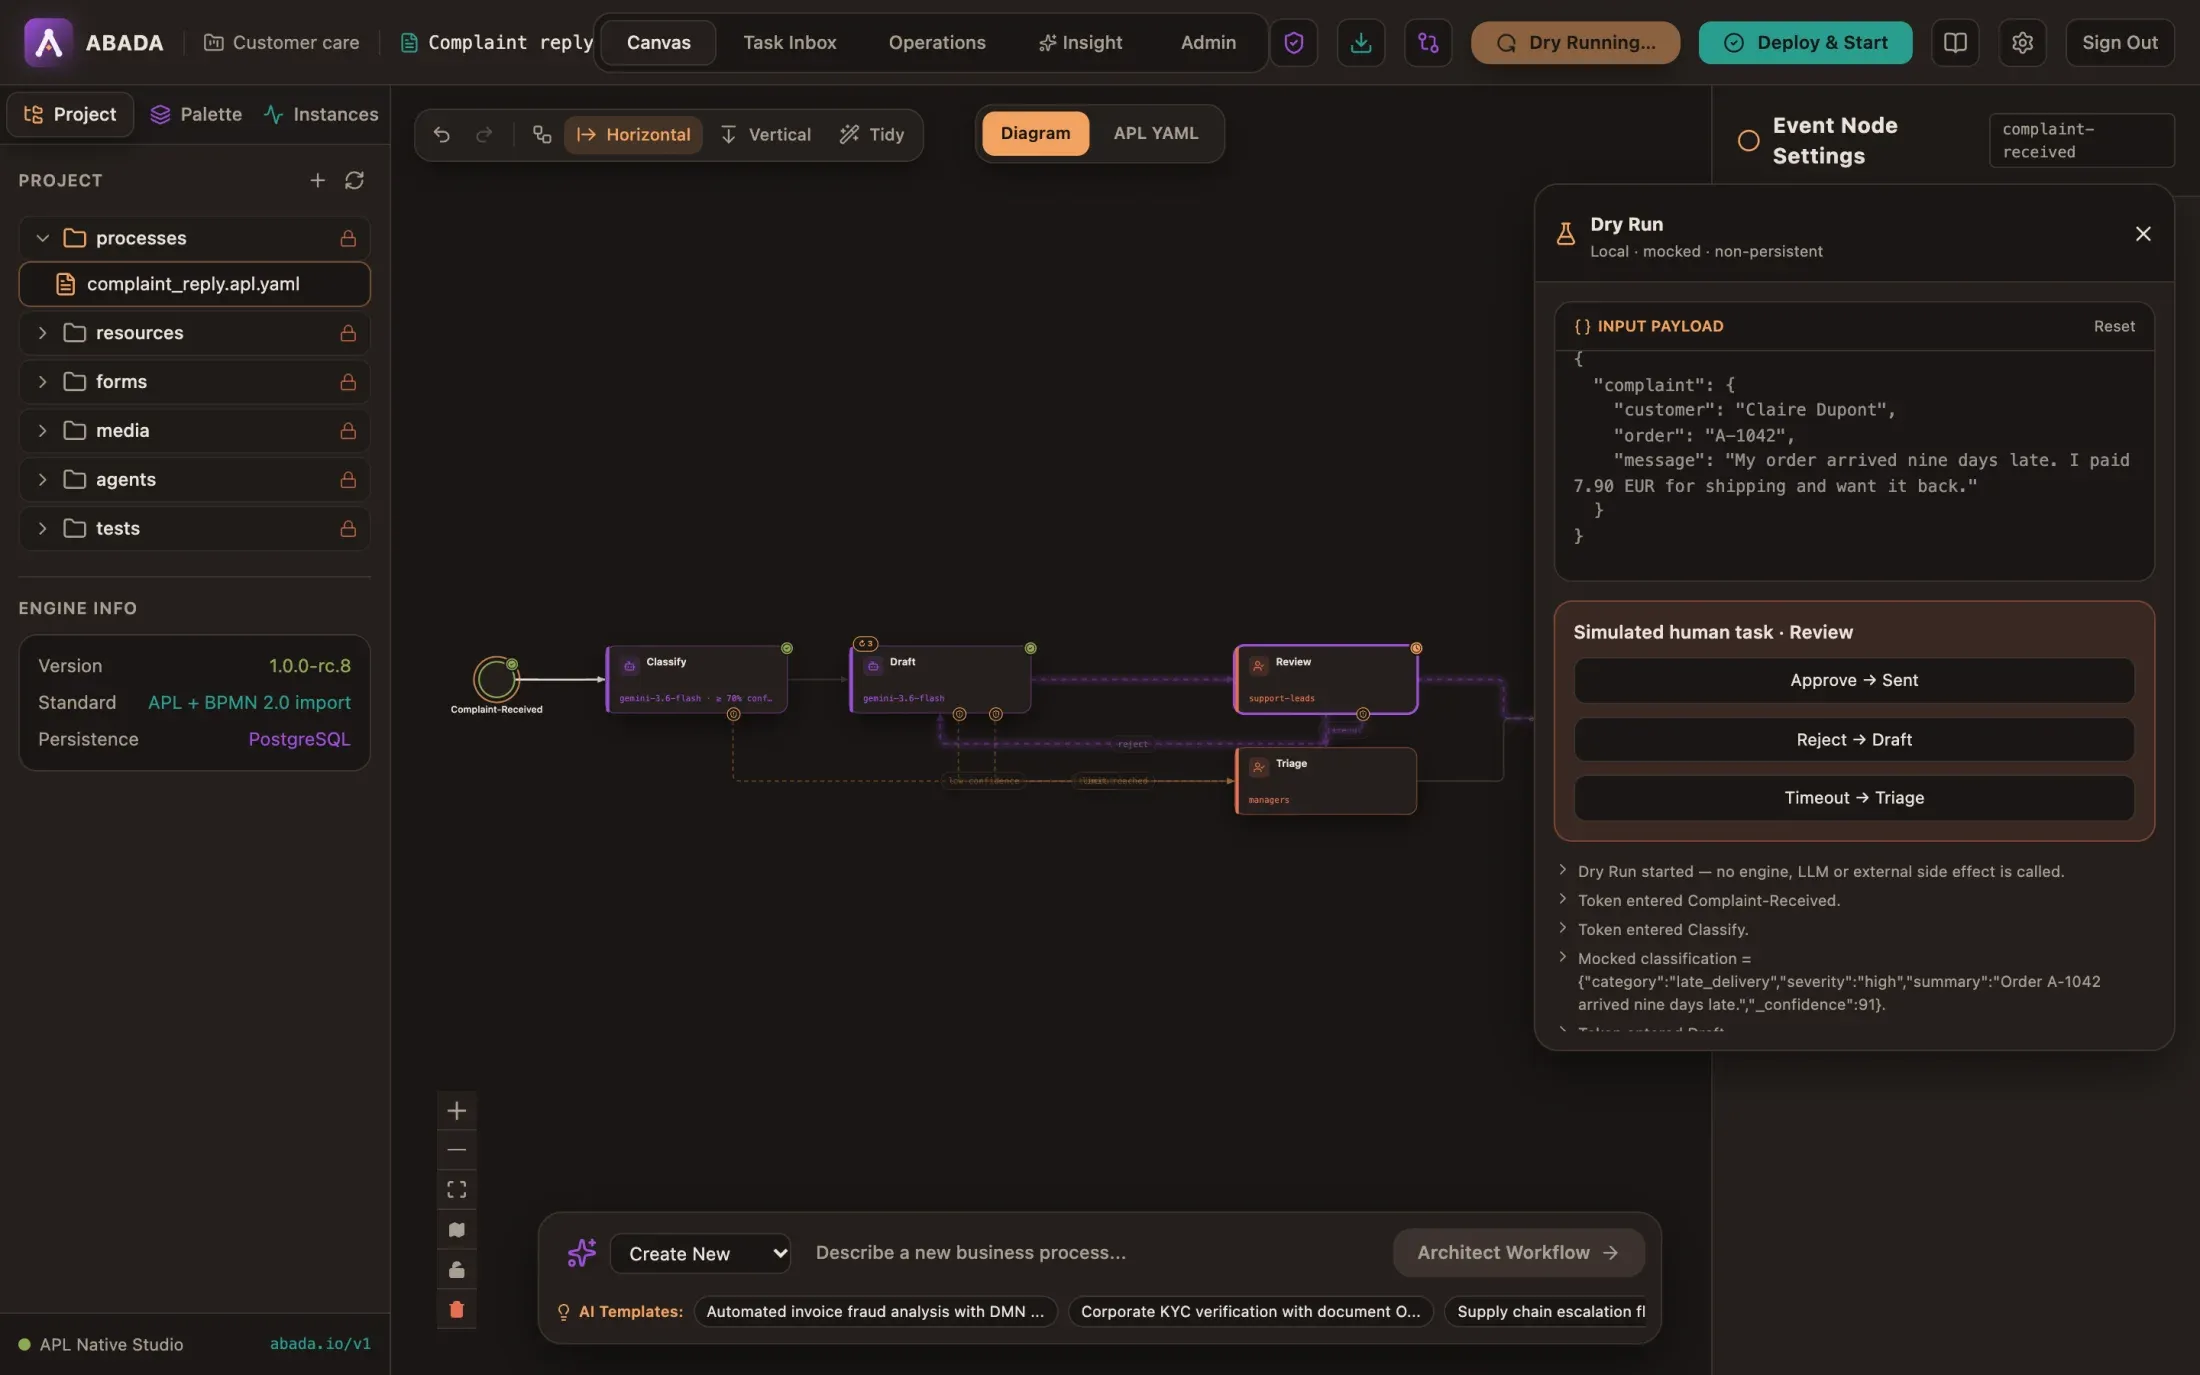Toggle the canvas minimap icon
Image resolution: width=2200 pixels, height=1375 pixels.
[456, 1229]
